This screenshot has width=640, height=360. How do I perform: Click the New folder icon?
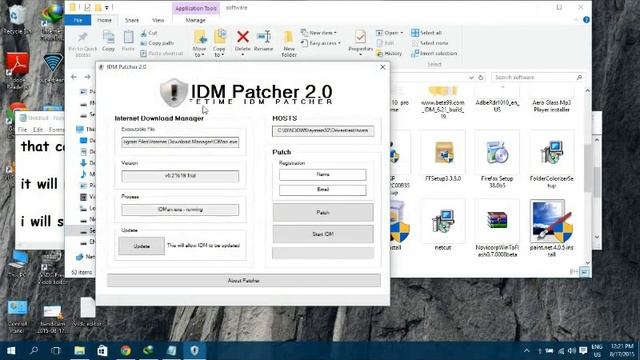(x=289, y=37)
